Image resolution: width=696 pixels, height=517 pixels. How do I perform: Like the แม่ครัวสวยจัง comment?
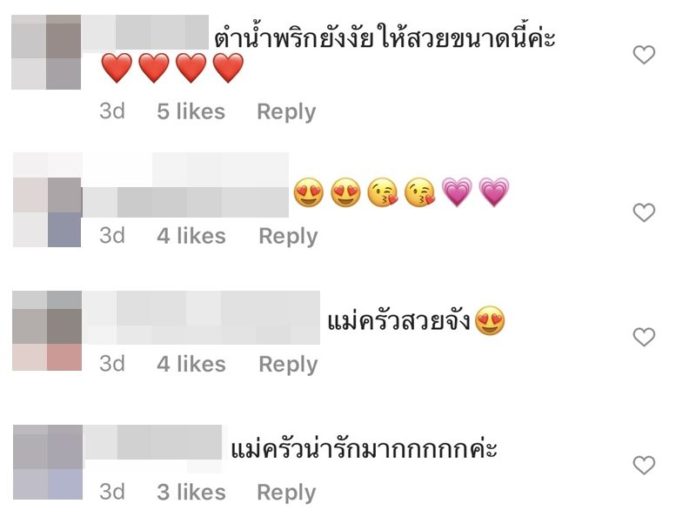point(644,337)
